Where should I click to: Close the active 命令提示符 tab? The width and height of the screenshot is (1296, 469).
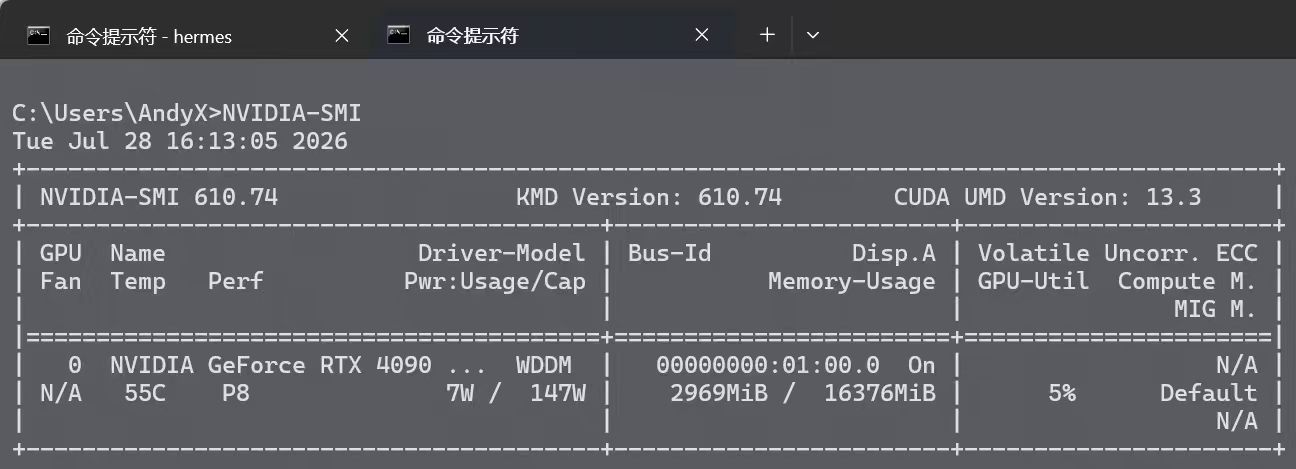tap(701, 36)
